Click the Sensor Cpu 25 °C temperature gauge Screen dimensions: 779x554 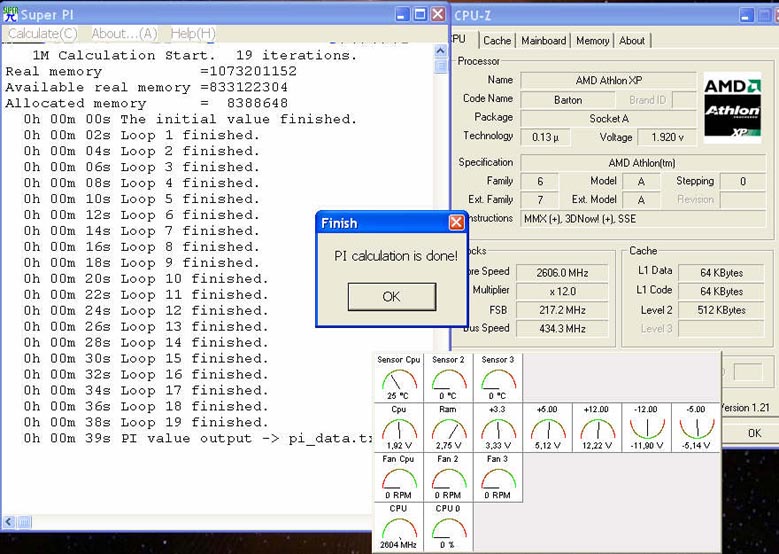click(x=398, y=378)
